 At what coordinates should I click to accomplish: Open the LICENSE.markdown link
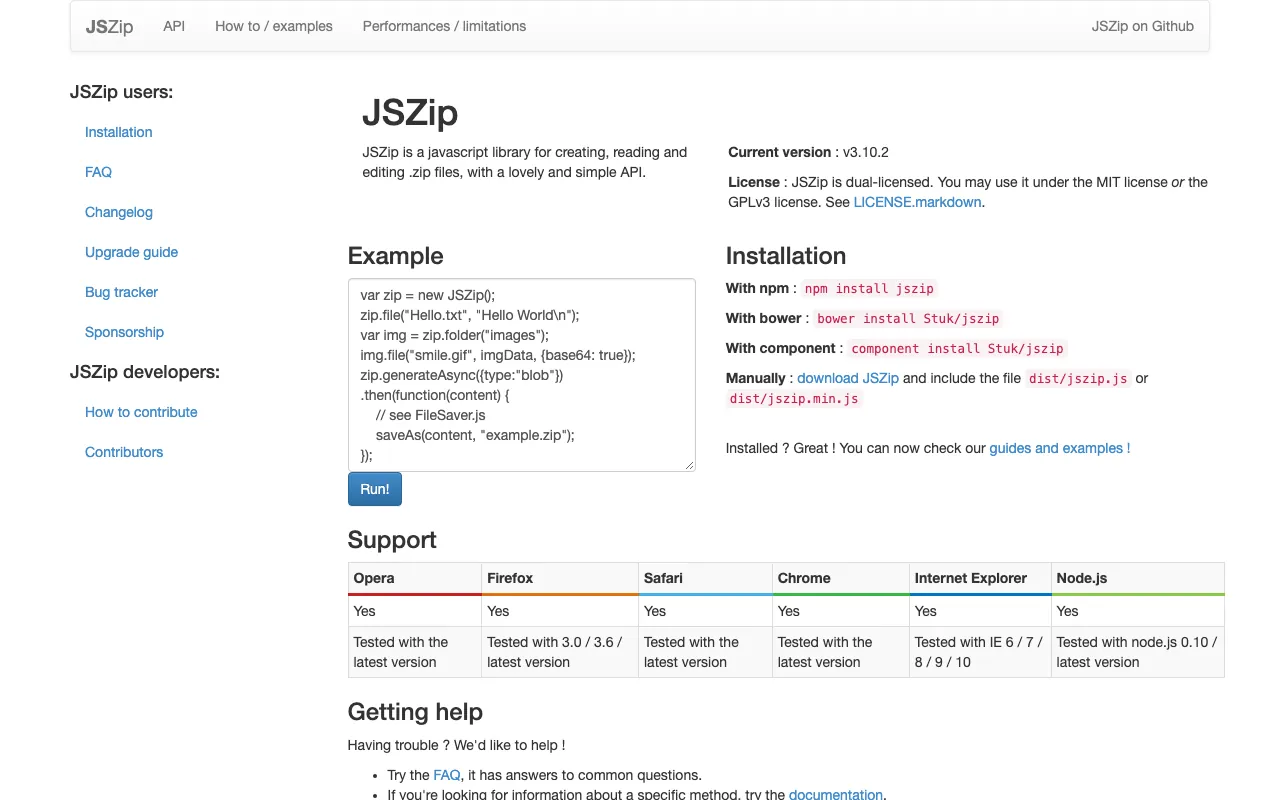[x=917, y=202]
